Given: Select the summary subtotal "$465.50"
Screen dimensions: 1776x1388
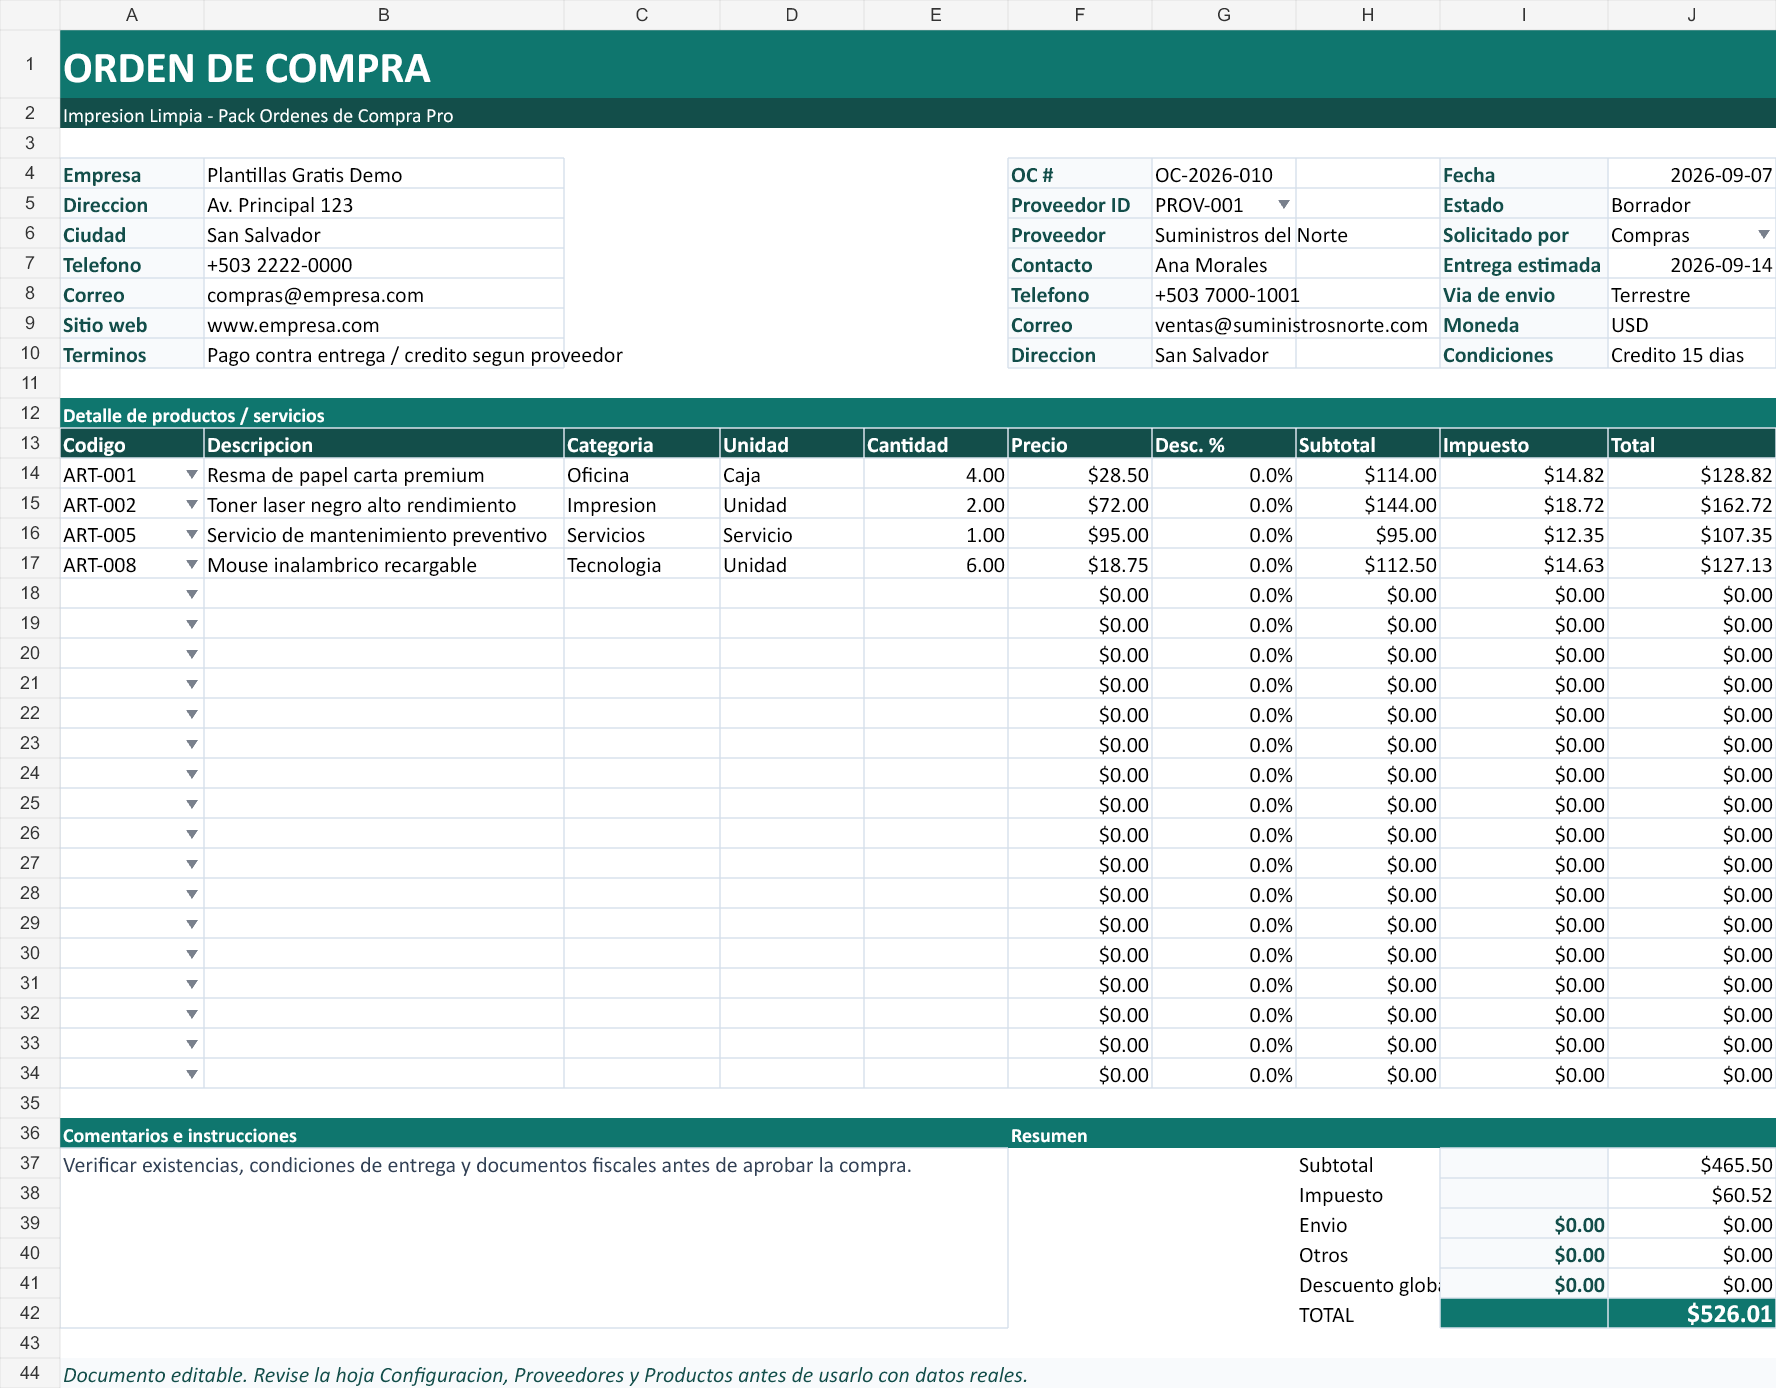Looking at the screenshot, I should tap(1692, 1164).
